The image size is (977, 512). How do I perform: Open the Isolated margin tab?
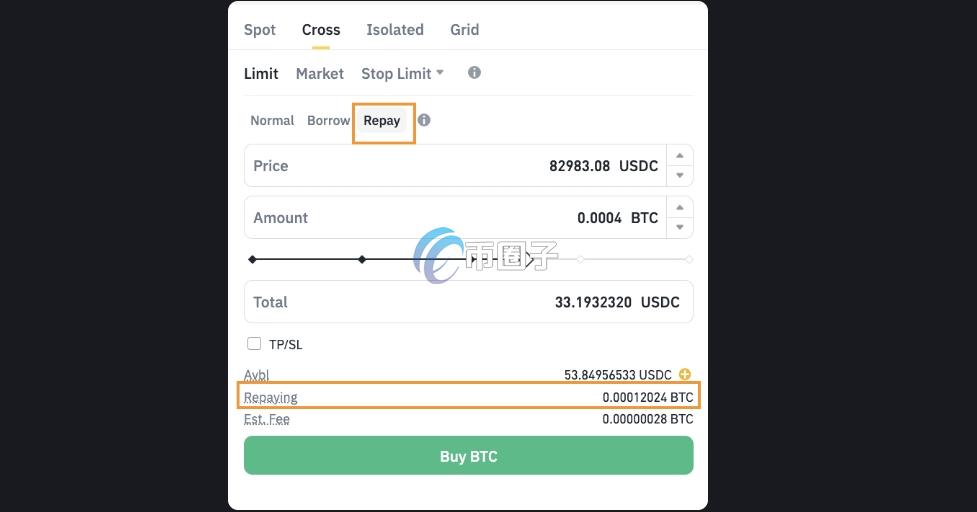tap(395, 30)
